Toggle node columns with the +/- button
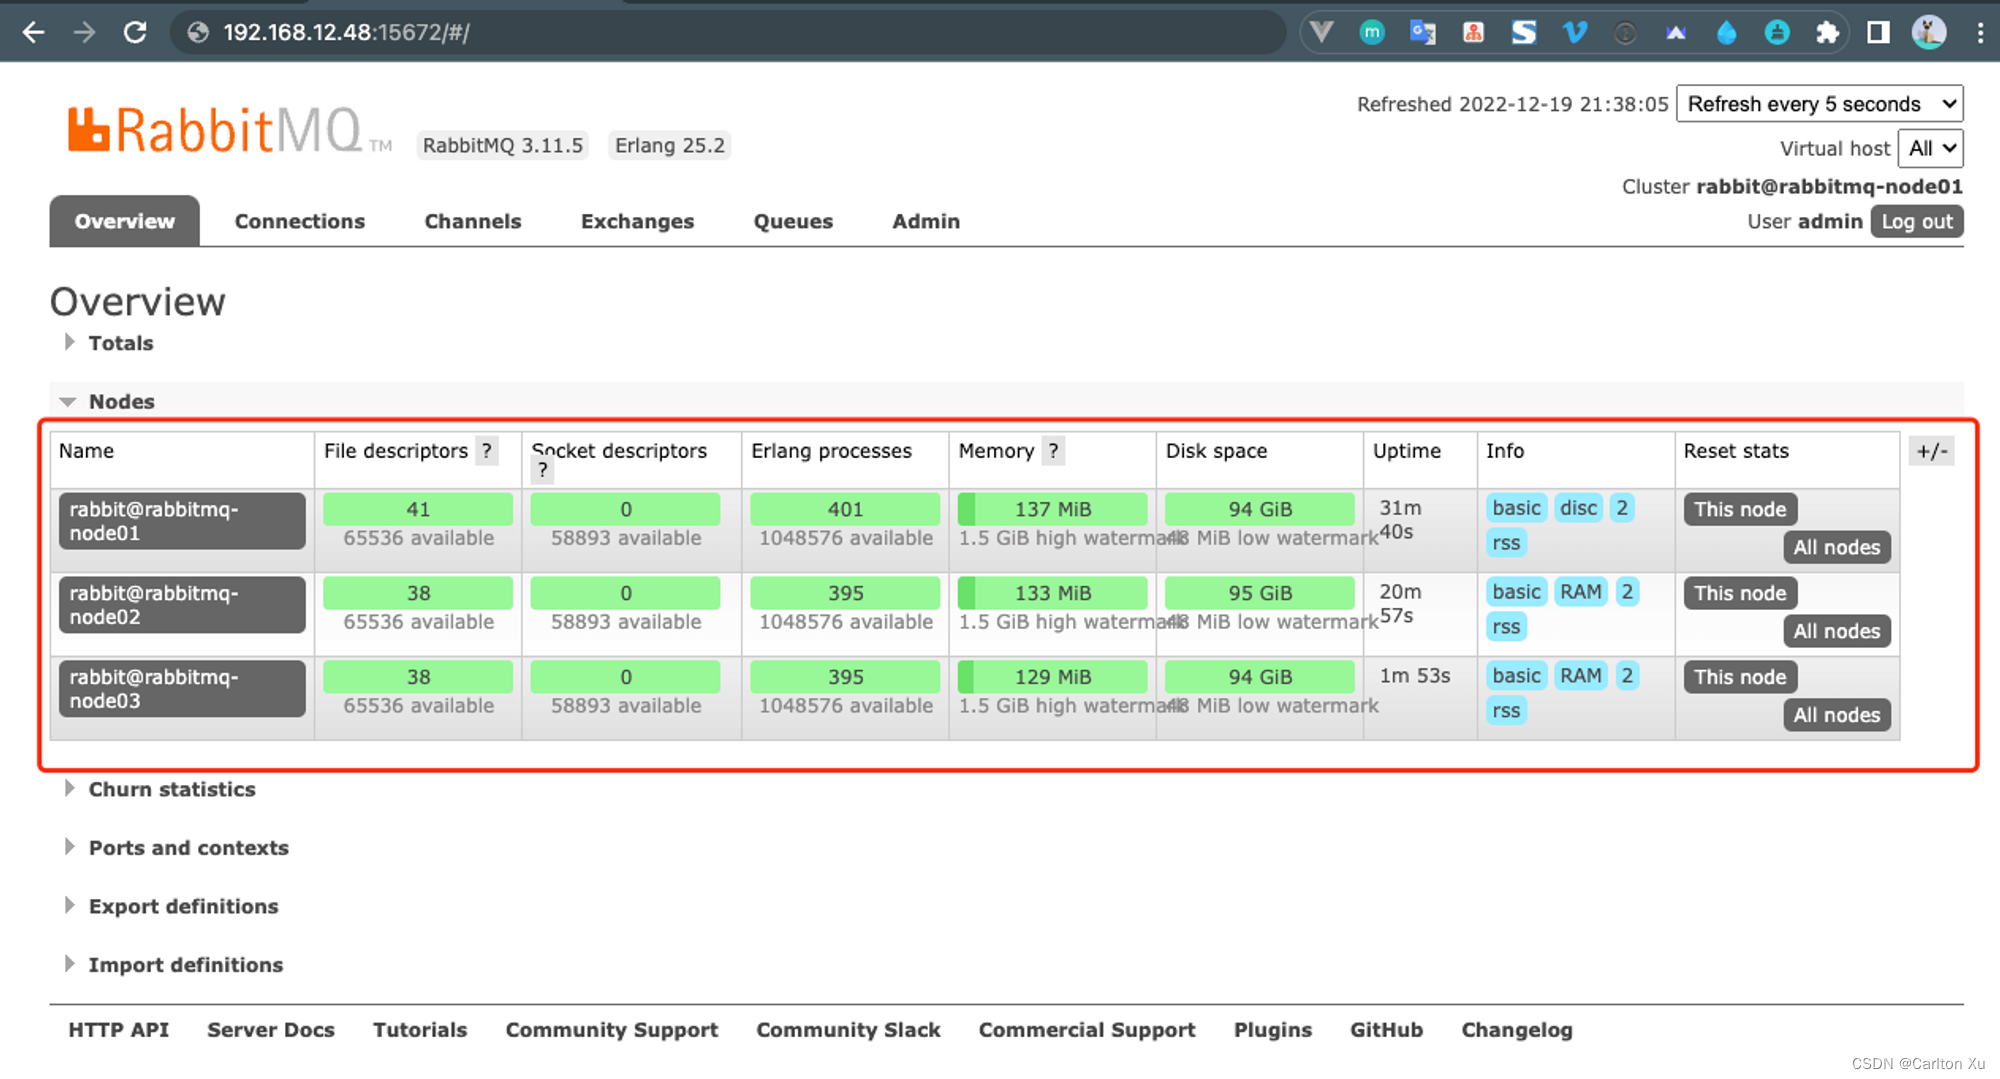This screenshot has width=2000, height=1079. (1931, 451)
